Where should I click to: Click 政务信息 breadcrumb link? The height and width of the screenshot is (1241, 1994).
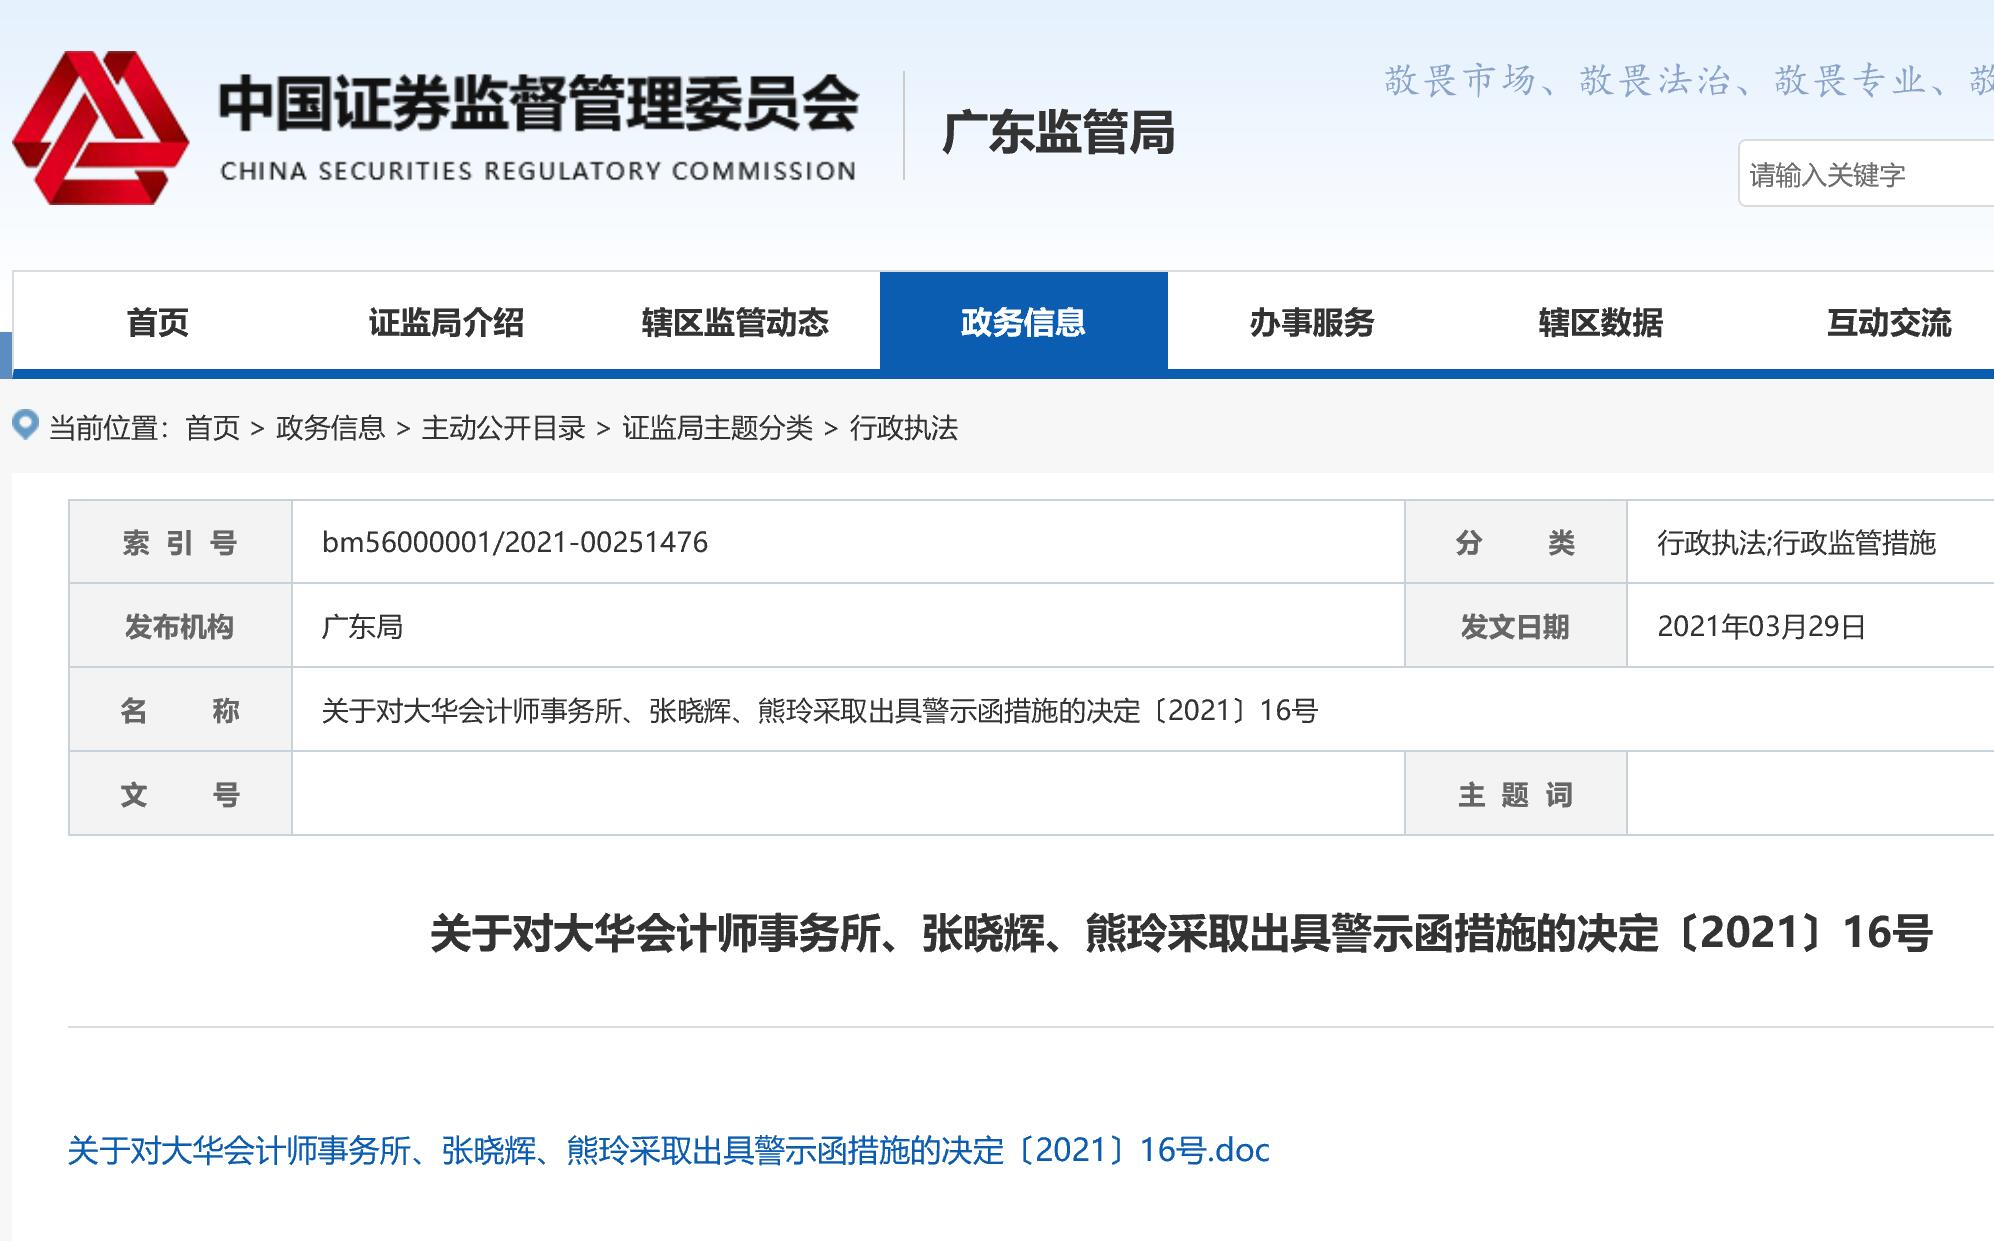point(330,428)
